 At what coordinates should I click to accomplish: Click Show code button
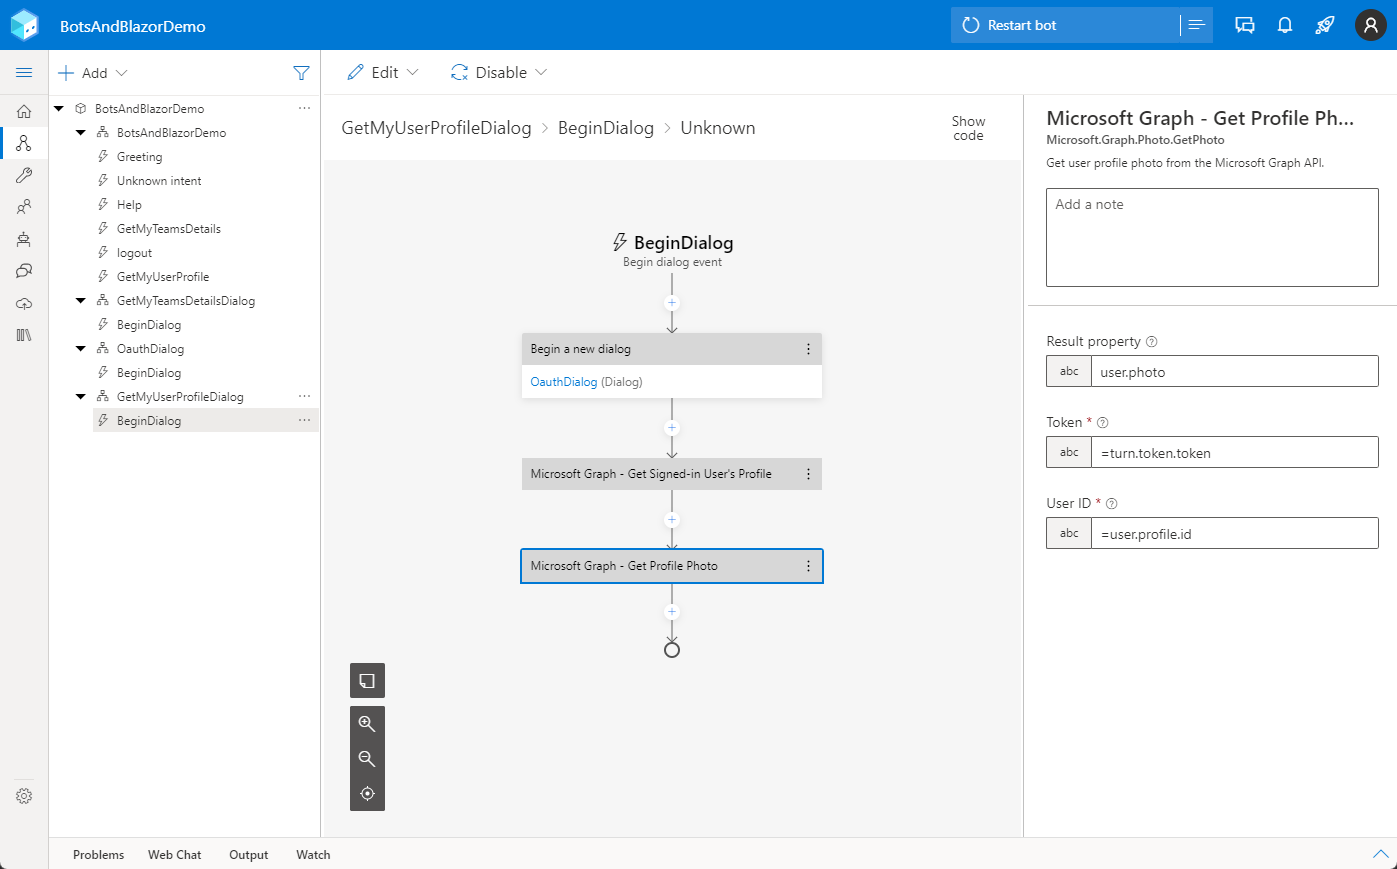(x=968, y=128)
